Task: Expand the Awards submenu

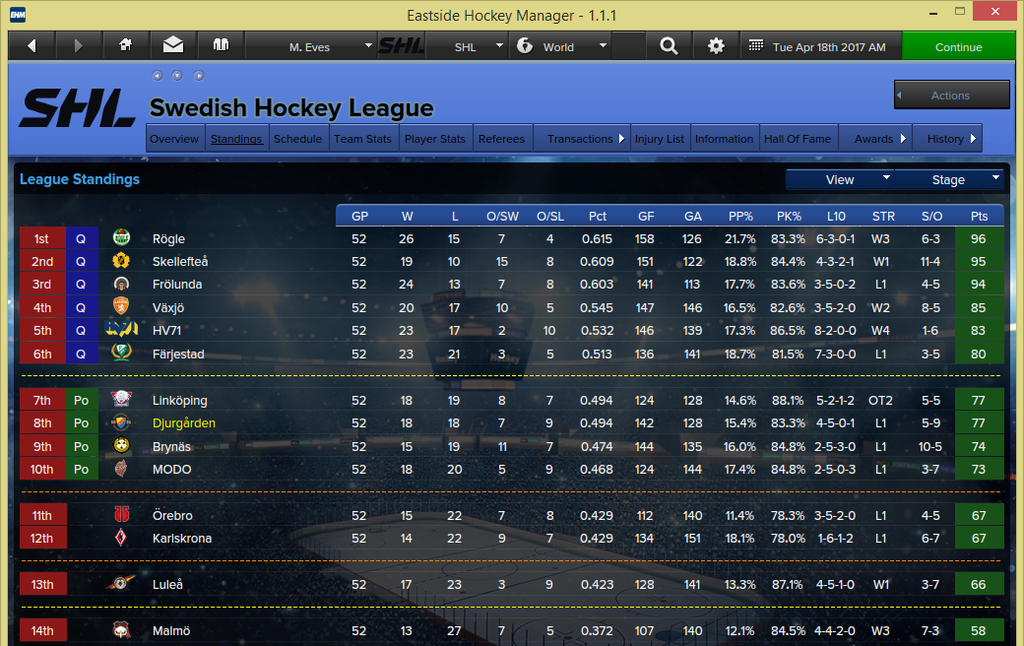Action: [875, 138]
